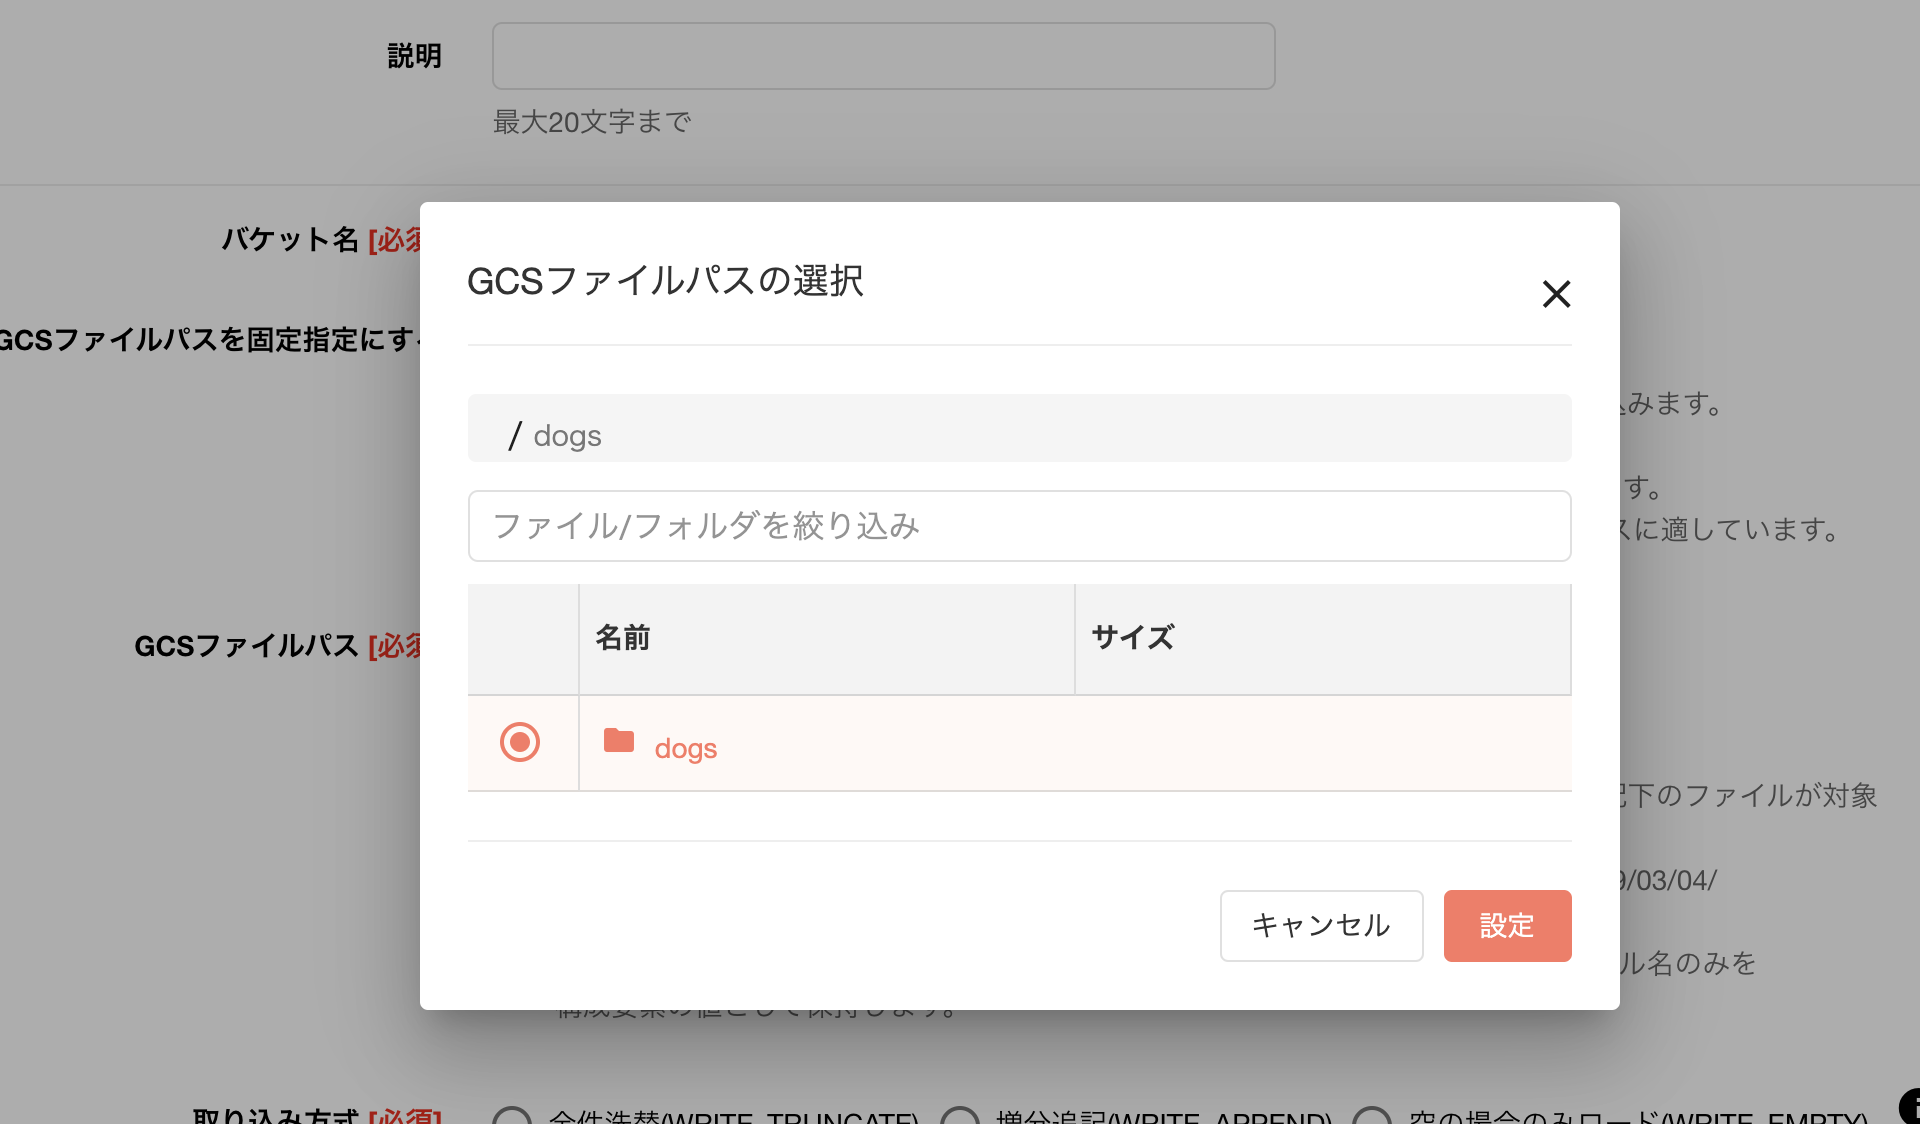The width and height of the screenshot is (1920, 1124).
Task: Close the GCSファイルパスの選択 dialog with the X
Action: 1556,294
